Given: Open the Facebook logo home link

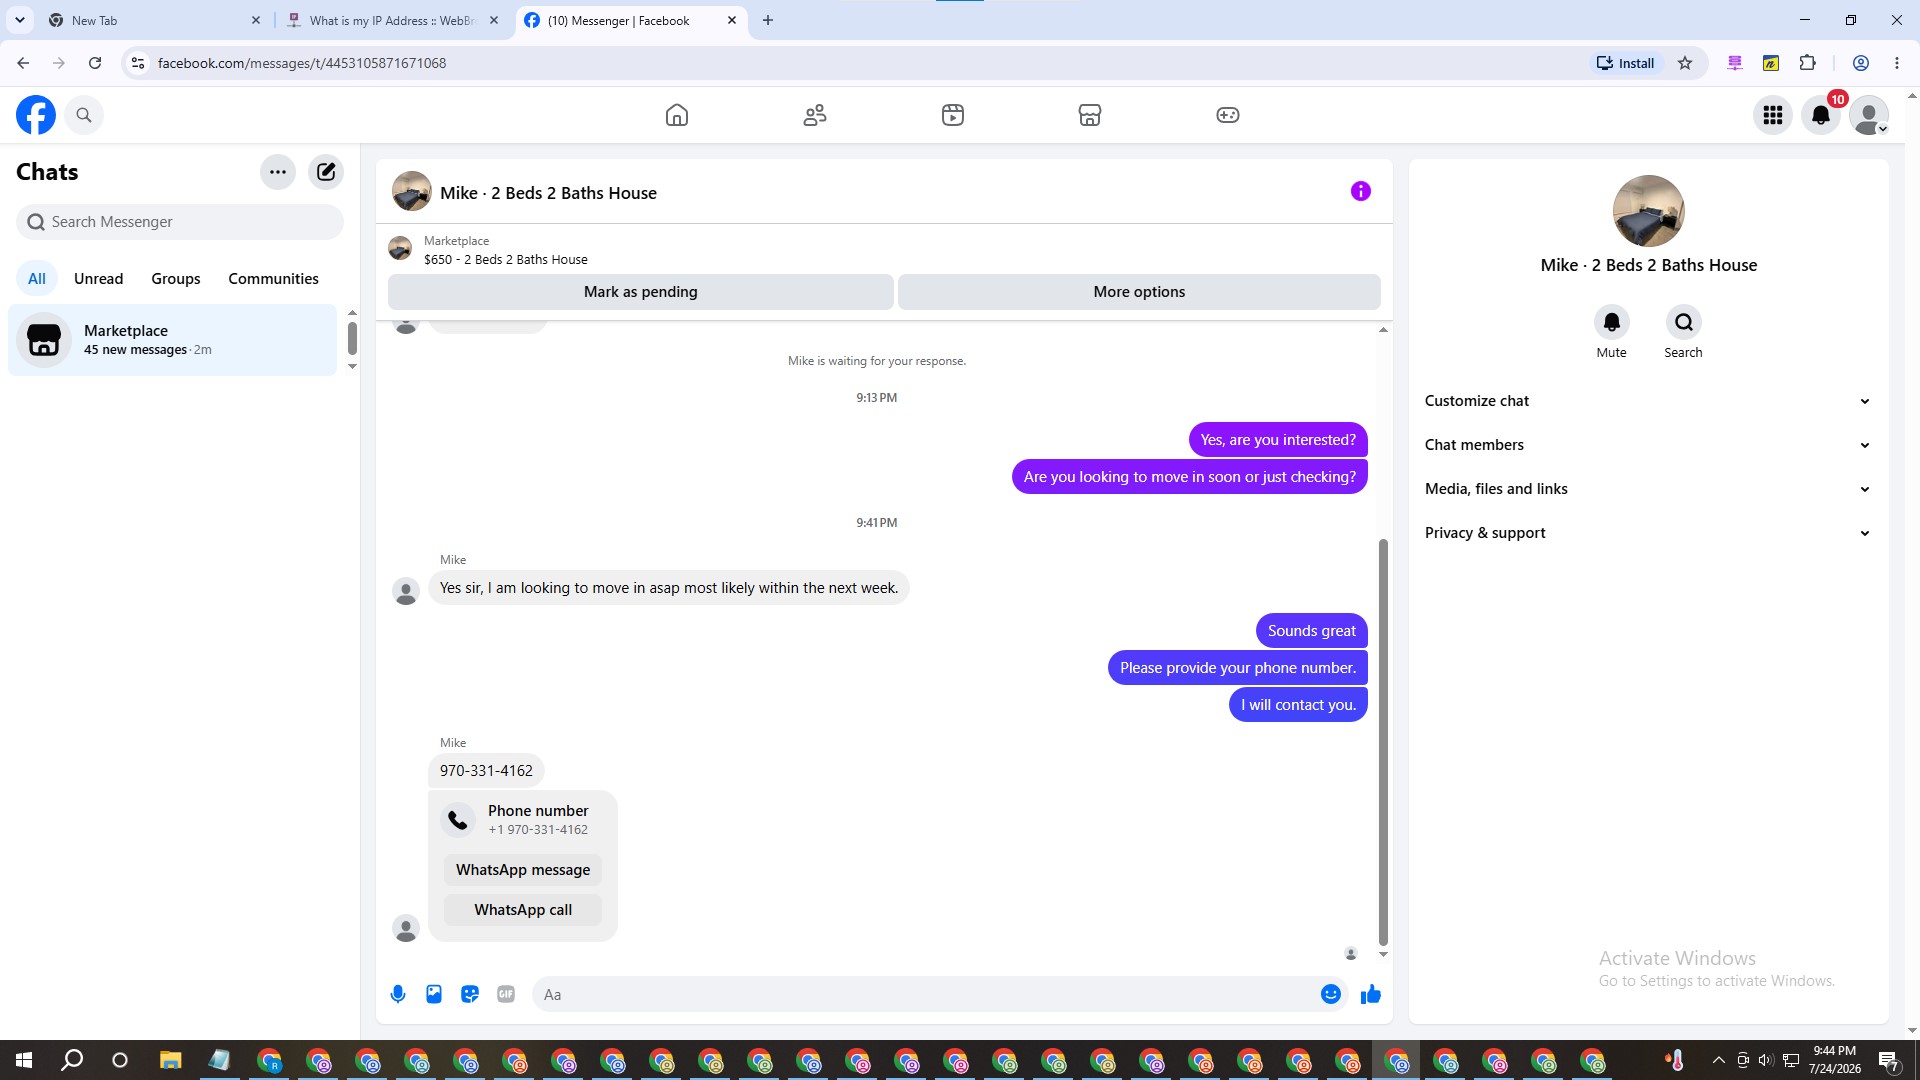Looking at the screenshot, I should tap(36, 115).
